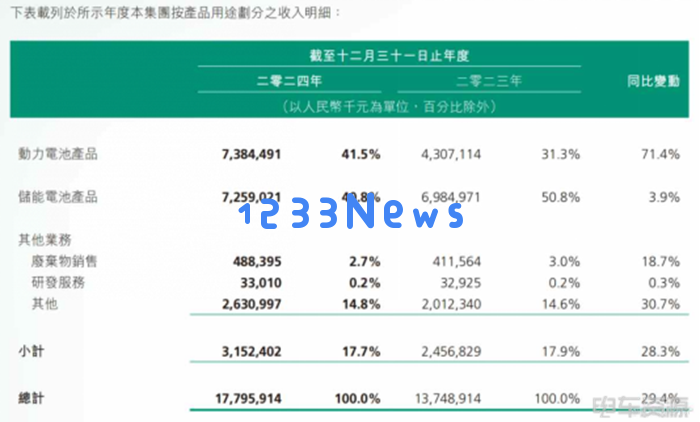
Task: Click the 同比變動 column header
Action: [x=653, y=81]
